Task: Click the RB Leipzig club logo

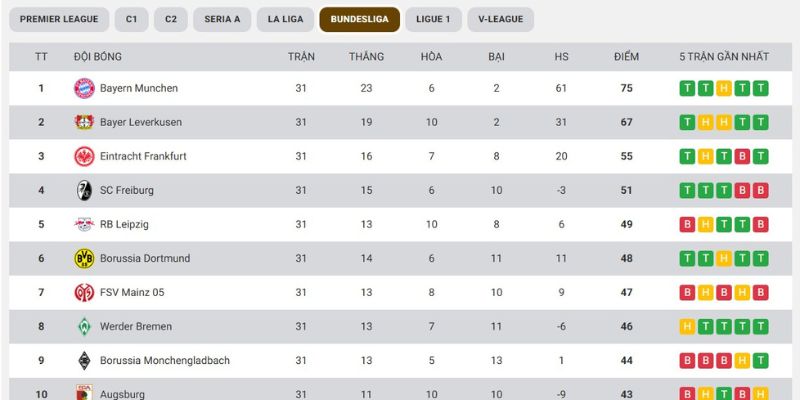Action: (x=83, y=224)
